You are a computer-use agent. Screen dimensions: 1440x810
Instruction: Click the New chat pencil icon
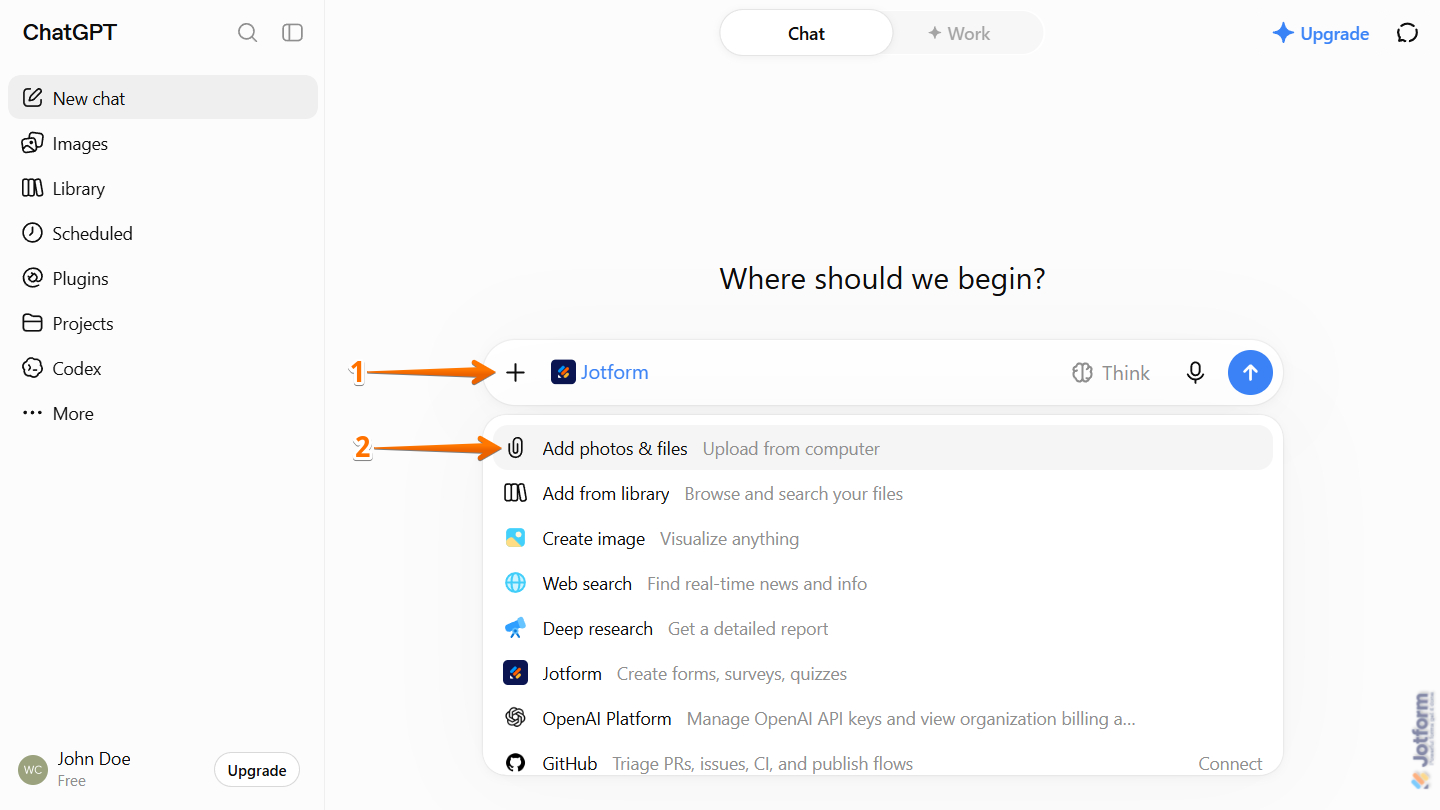tap(33, 98)
